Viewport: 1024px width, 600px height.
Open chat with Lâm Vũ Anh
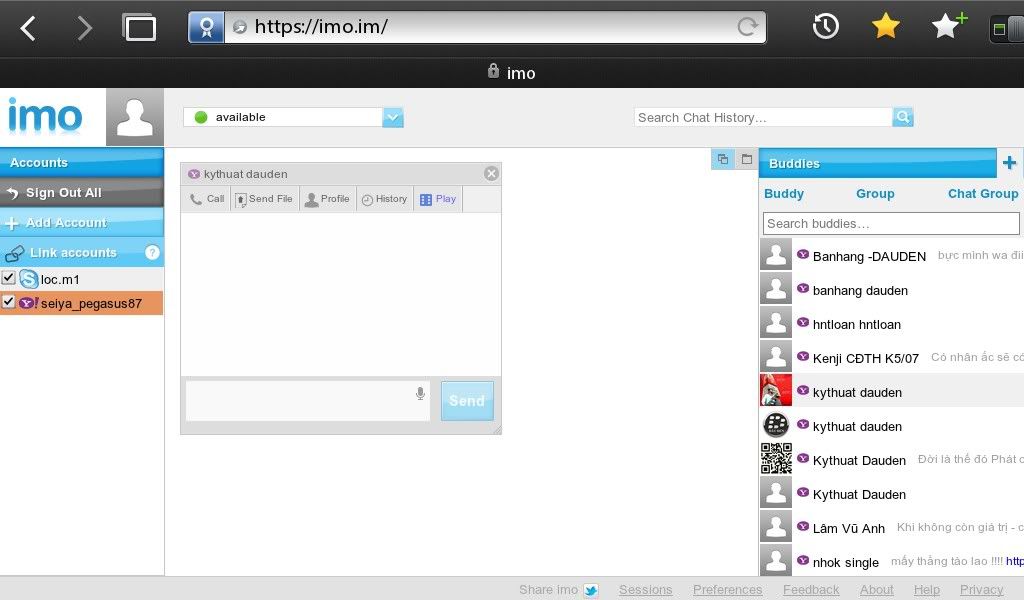pos(892,528)
